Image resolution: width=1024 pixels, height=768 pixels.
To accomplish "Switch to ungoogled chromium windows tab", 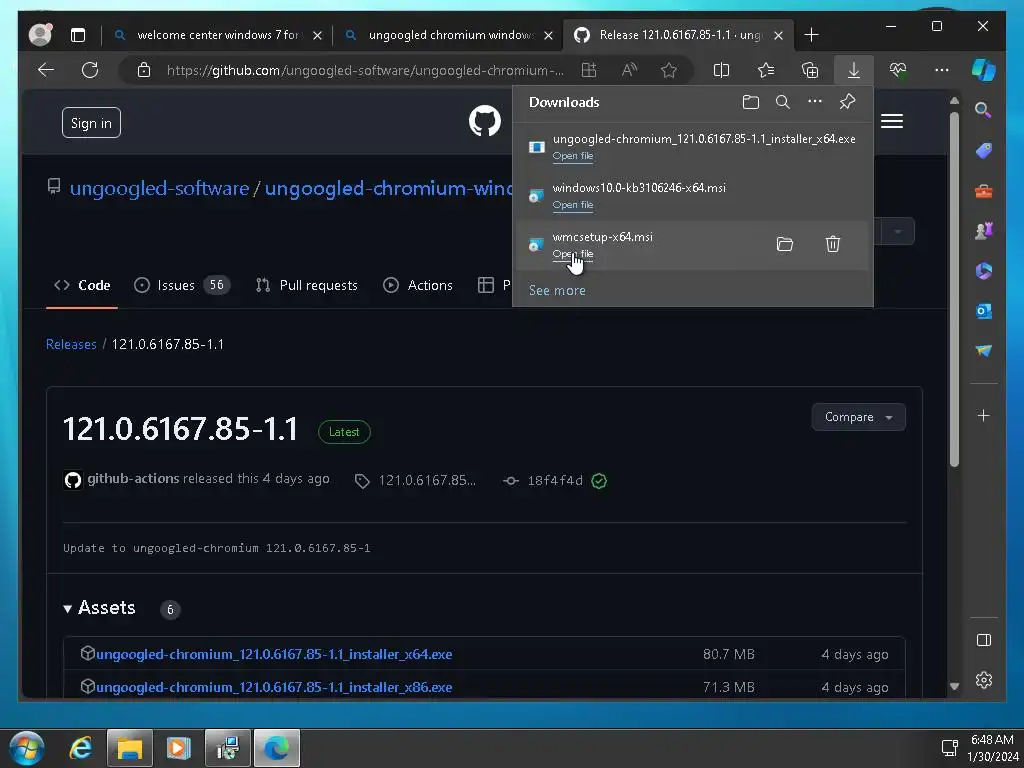I will coord(450,35).
